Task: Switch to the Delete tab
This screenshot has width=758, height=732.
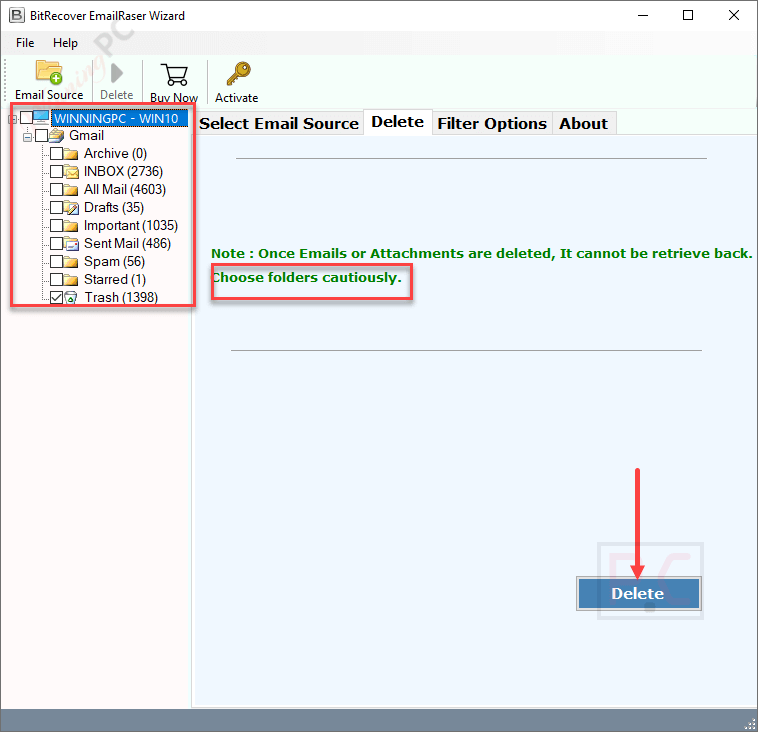Action: 397,122
